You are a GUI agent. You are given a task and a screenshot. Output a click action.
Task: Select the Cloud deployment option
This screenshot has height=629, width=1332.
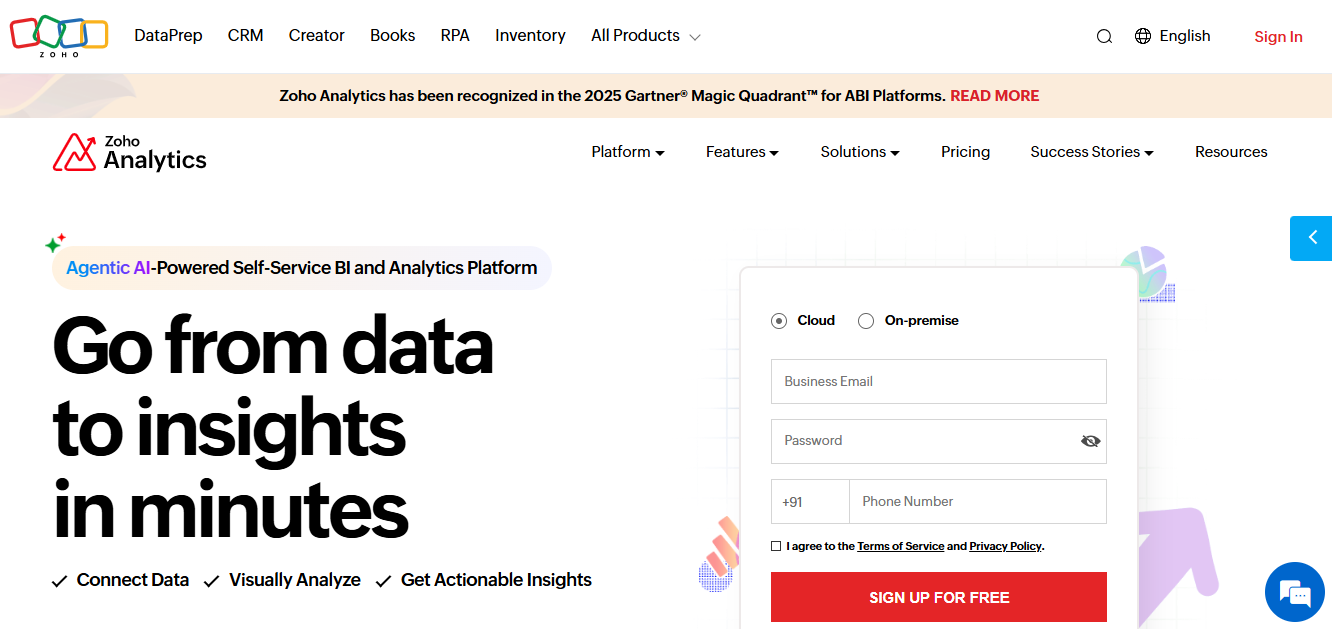pyautogui.click(x=778, y=320)
